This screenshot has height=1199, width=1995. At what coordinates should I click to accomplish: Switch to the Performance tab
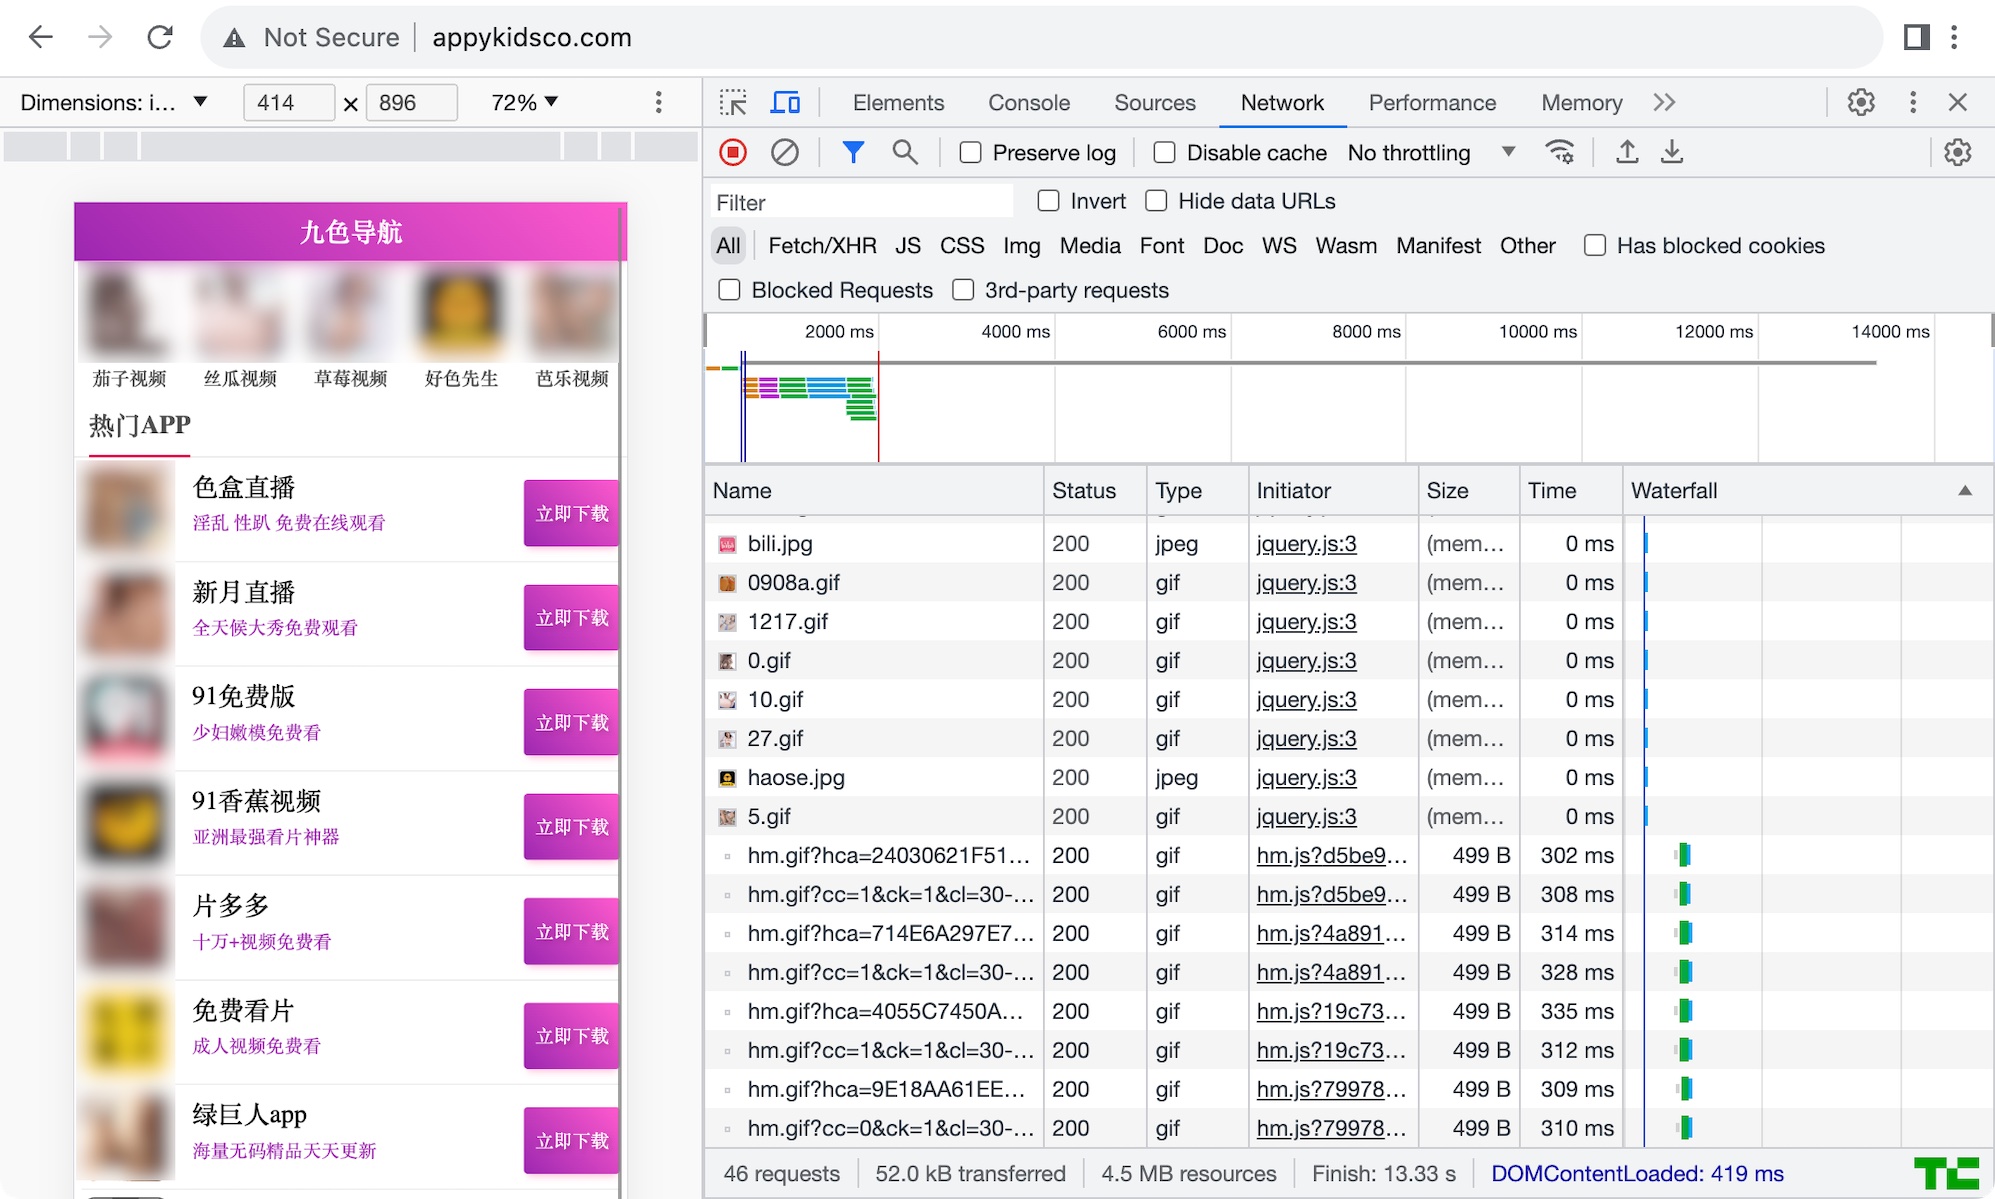pos(1432,101)
